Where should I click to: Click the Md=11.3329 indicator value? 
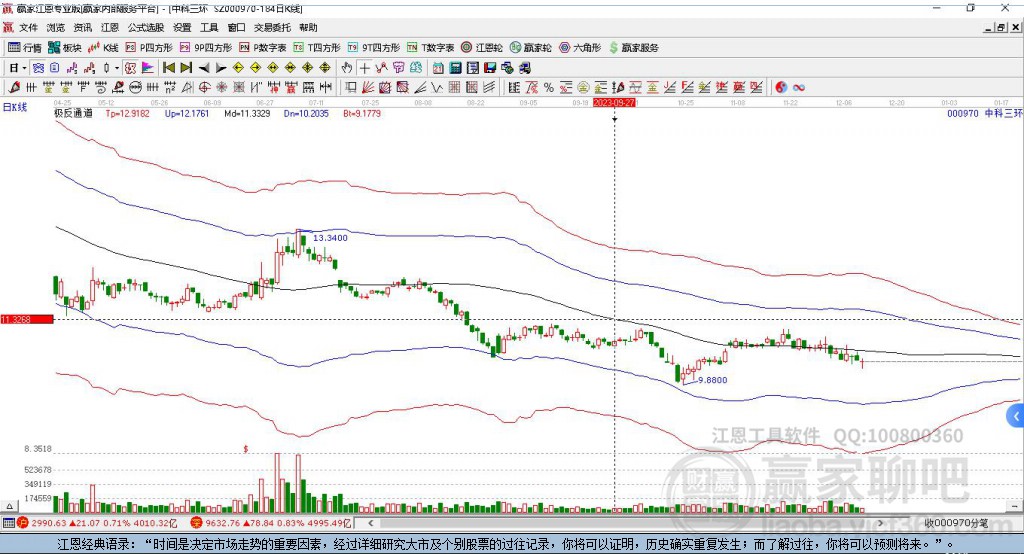tap(247, 113)
